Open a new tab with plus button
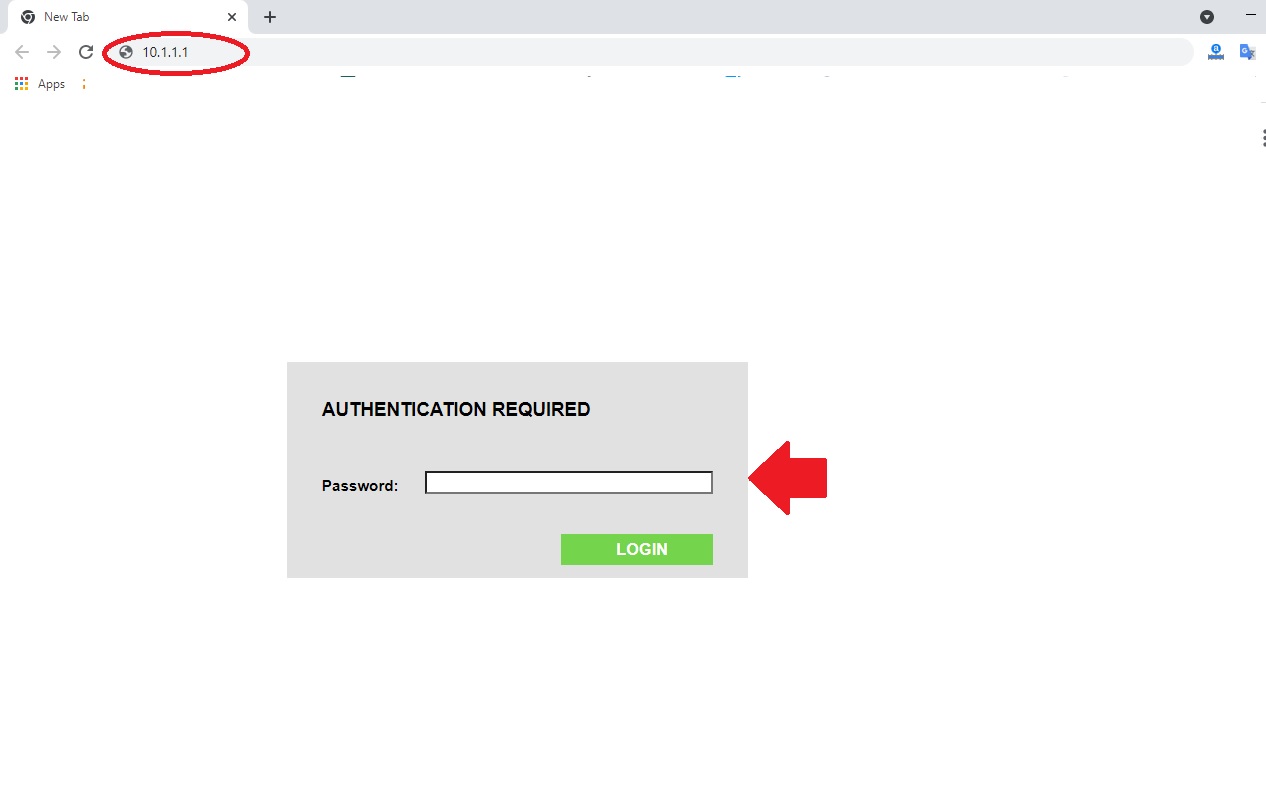Viewport: 1266px width, 798px height. tap(270, 17)
